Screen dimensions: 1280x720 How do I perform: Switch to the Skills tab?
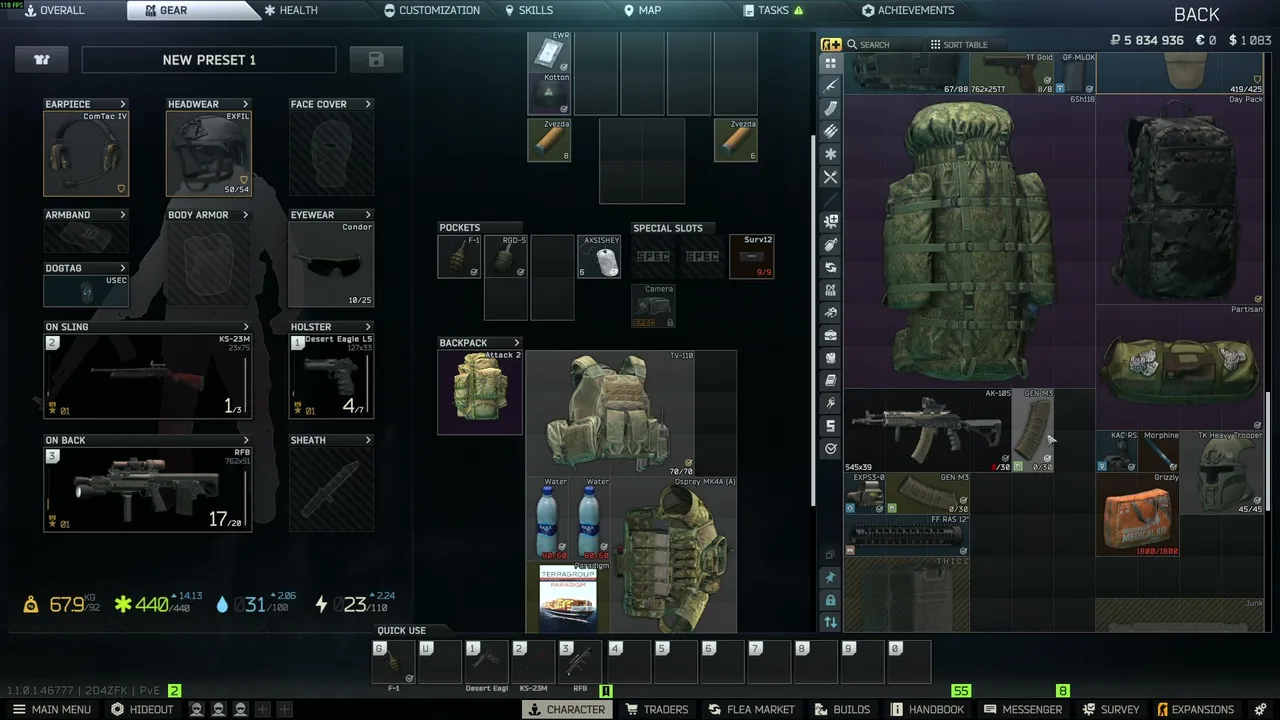click(529, 11)
